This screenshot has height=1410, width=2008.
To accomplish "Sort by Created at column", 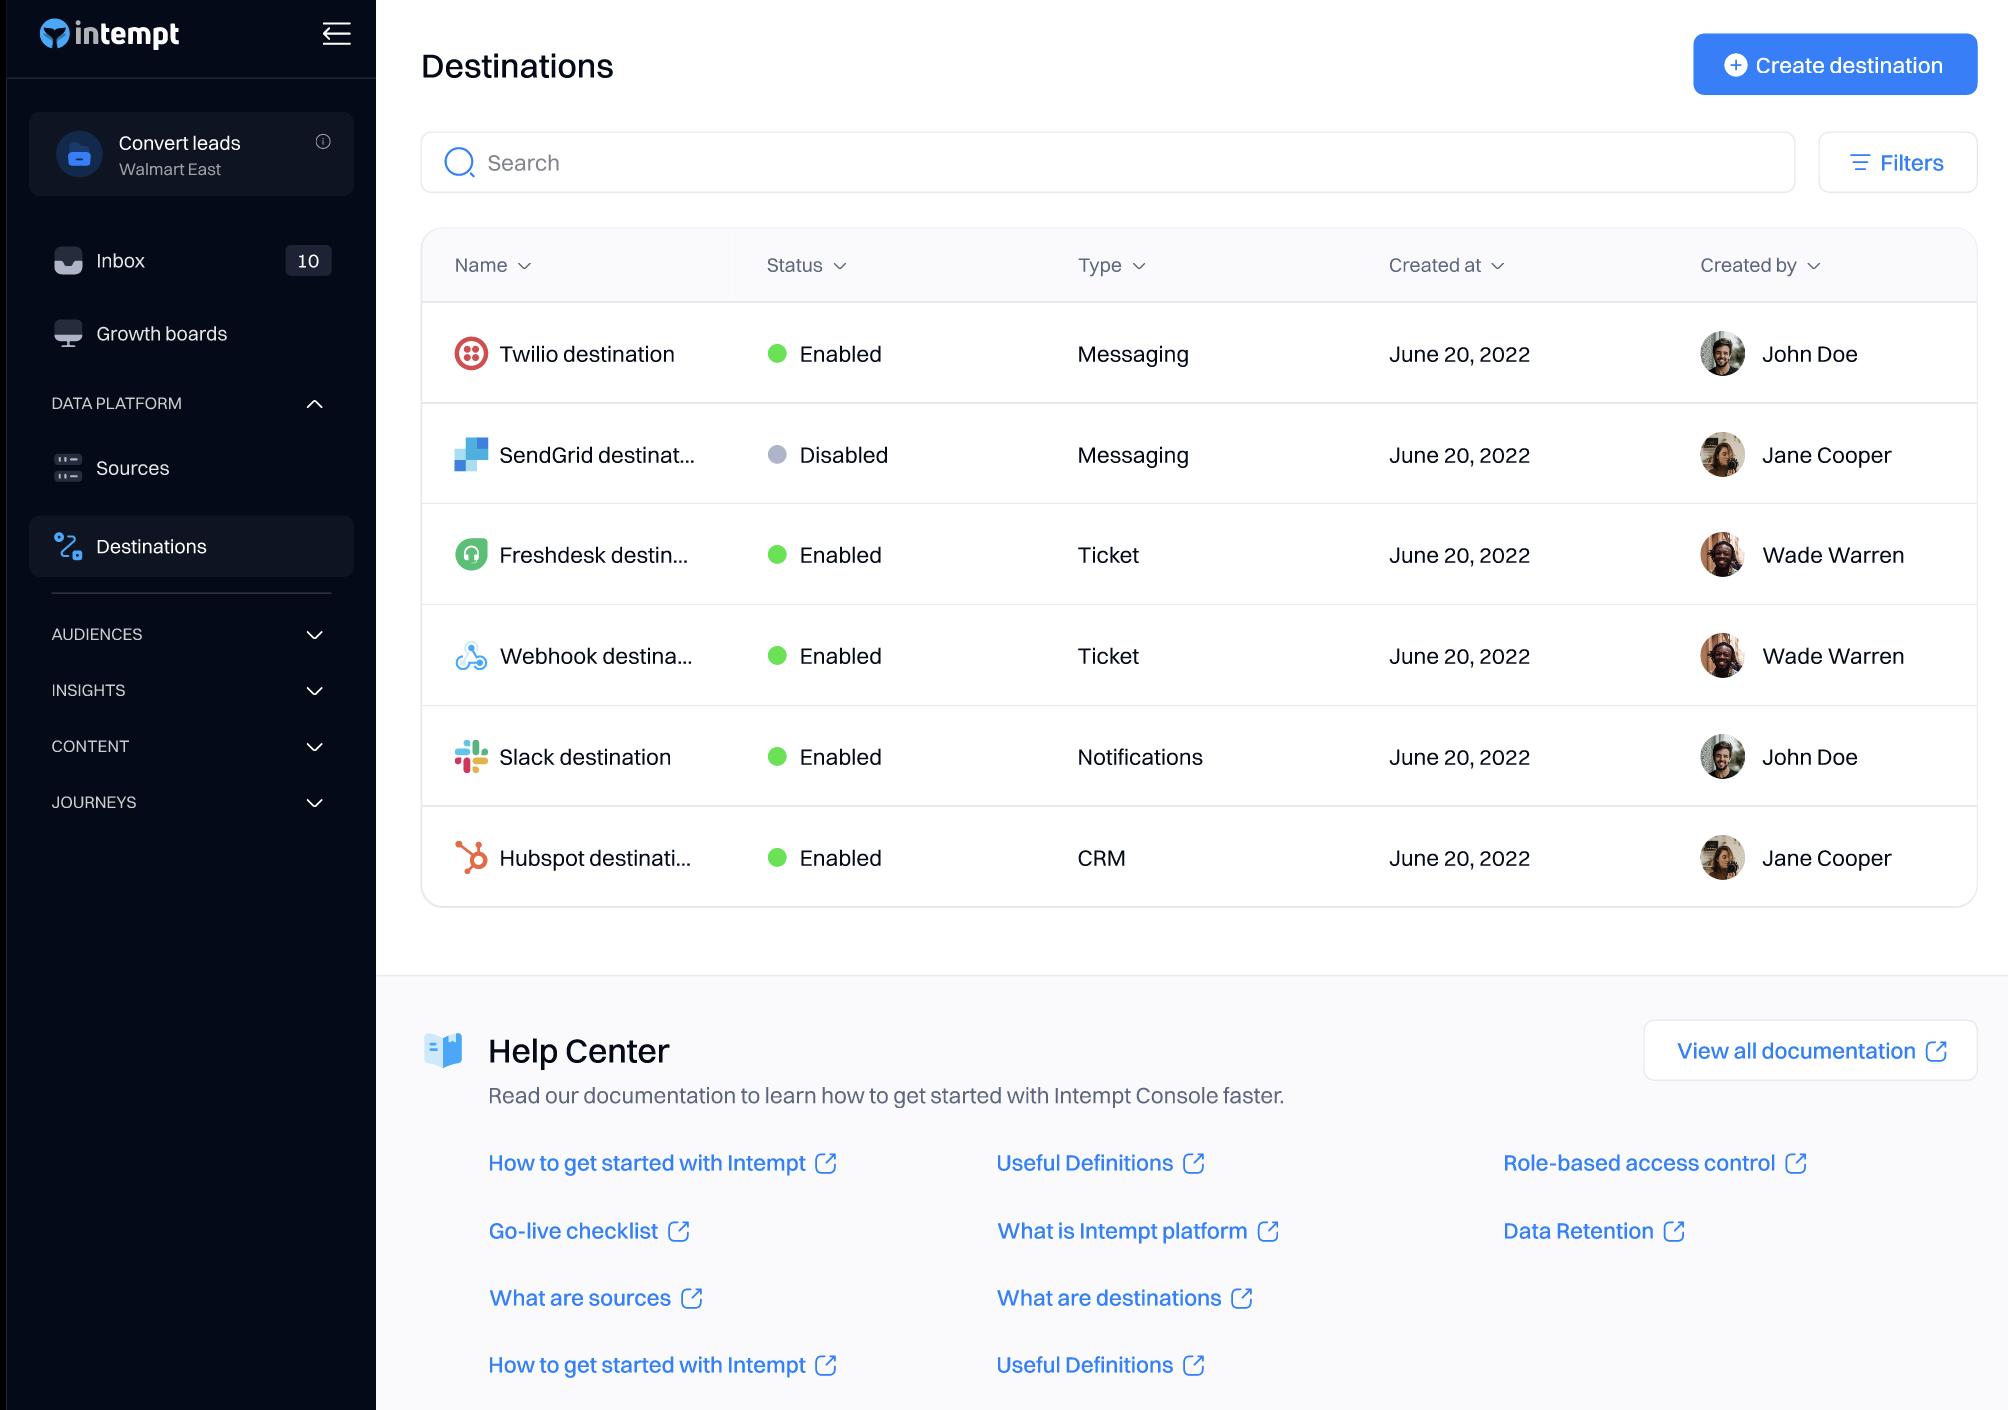I will point(1445,265).
